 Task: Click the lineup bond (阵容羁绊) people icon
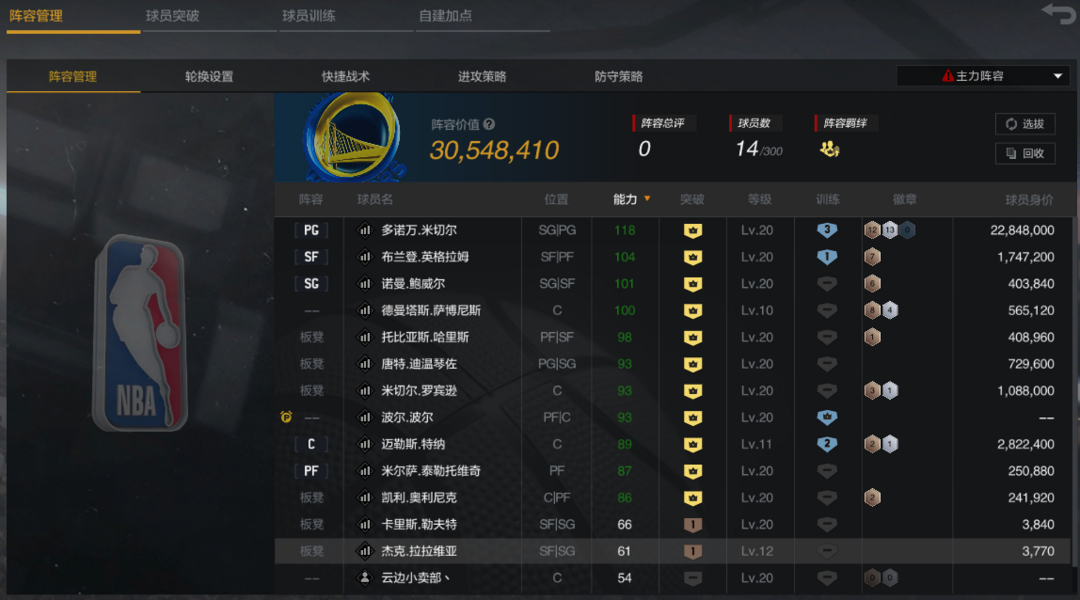[x=829, y=149]
